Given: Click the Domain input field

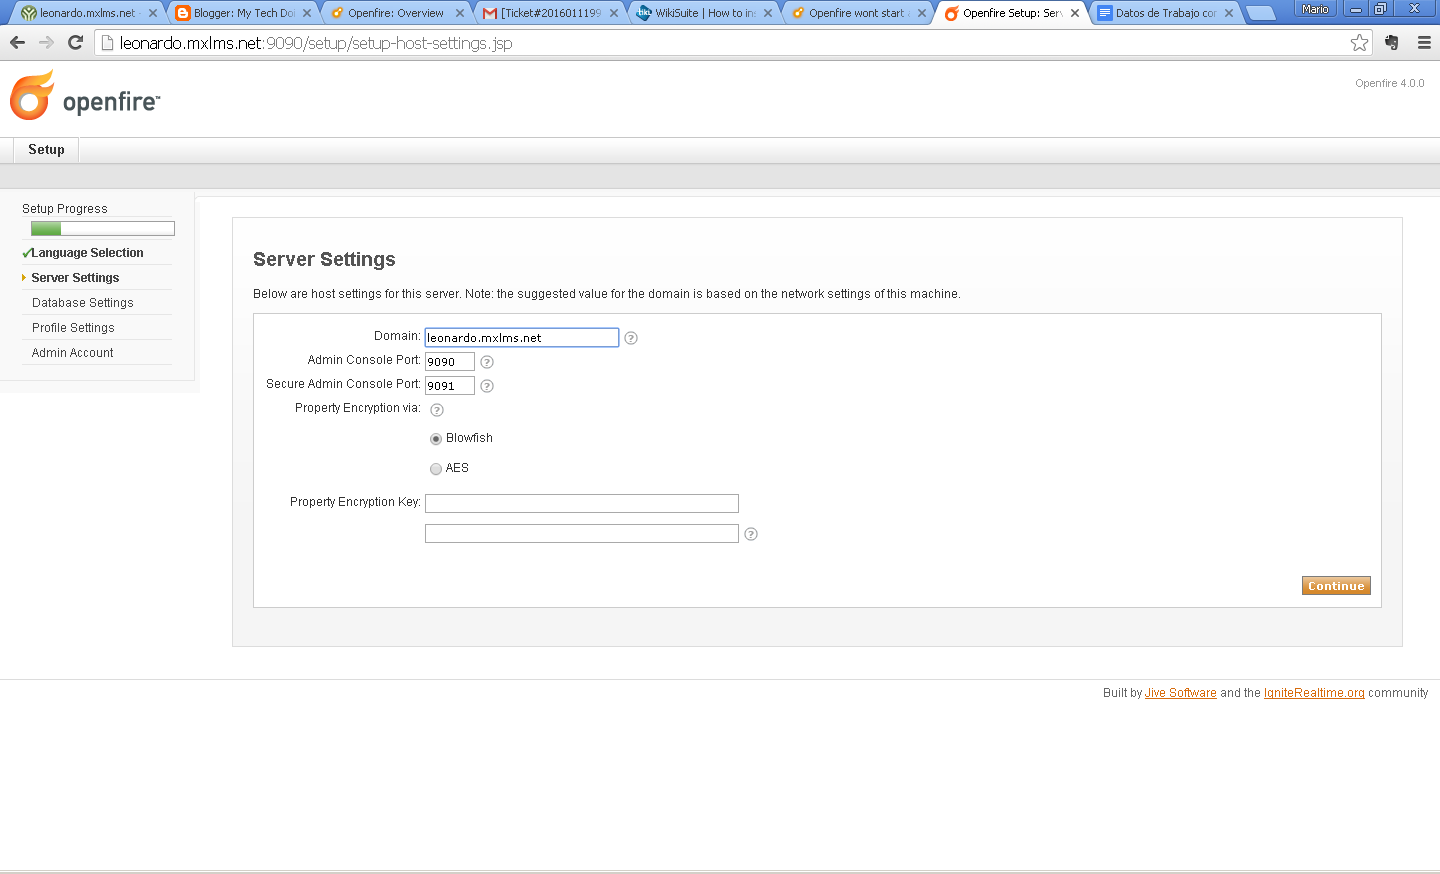Looking at the screenshot, I should click(x=522, y=338).
